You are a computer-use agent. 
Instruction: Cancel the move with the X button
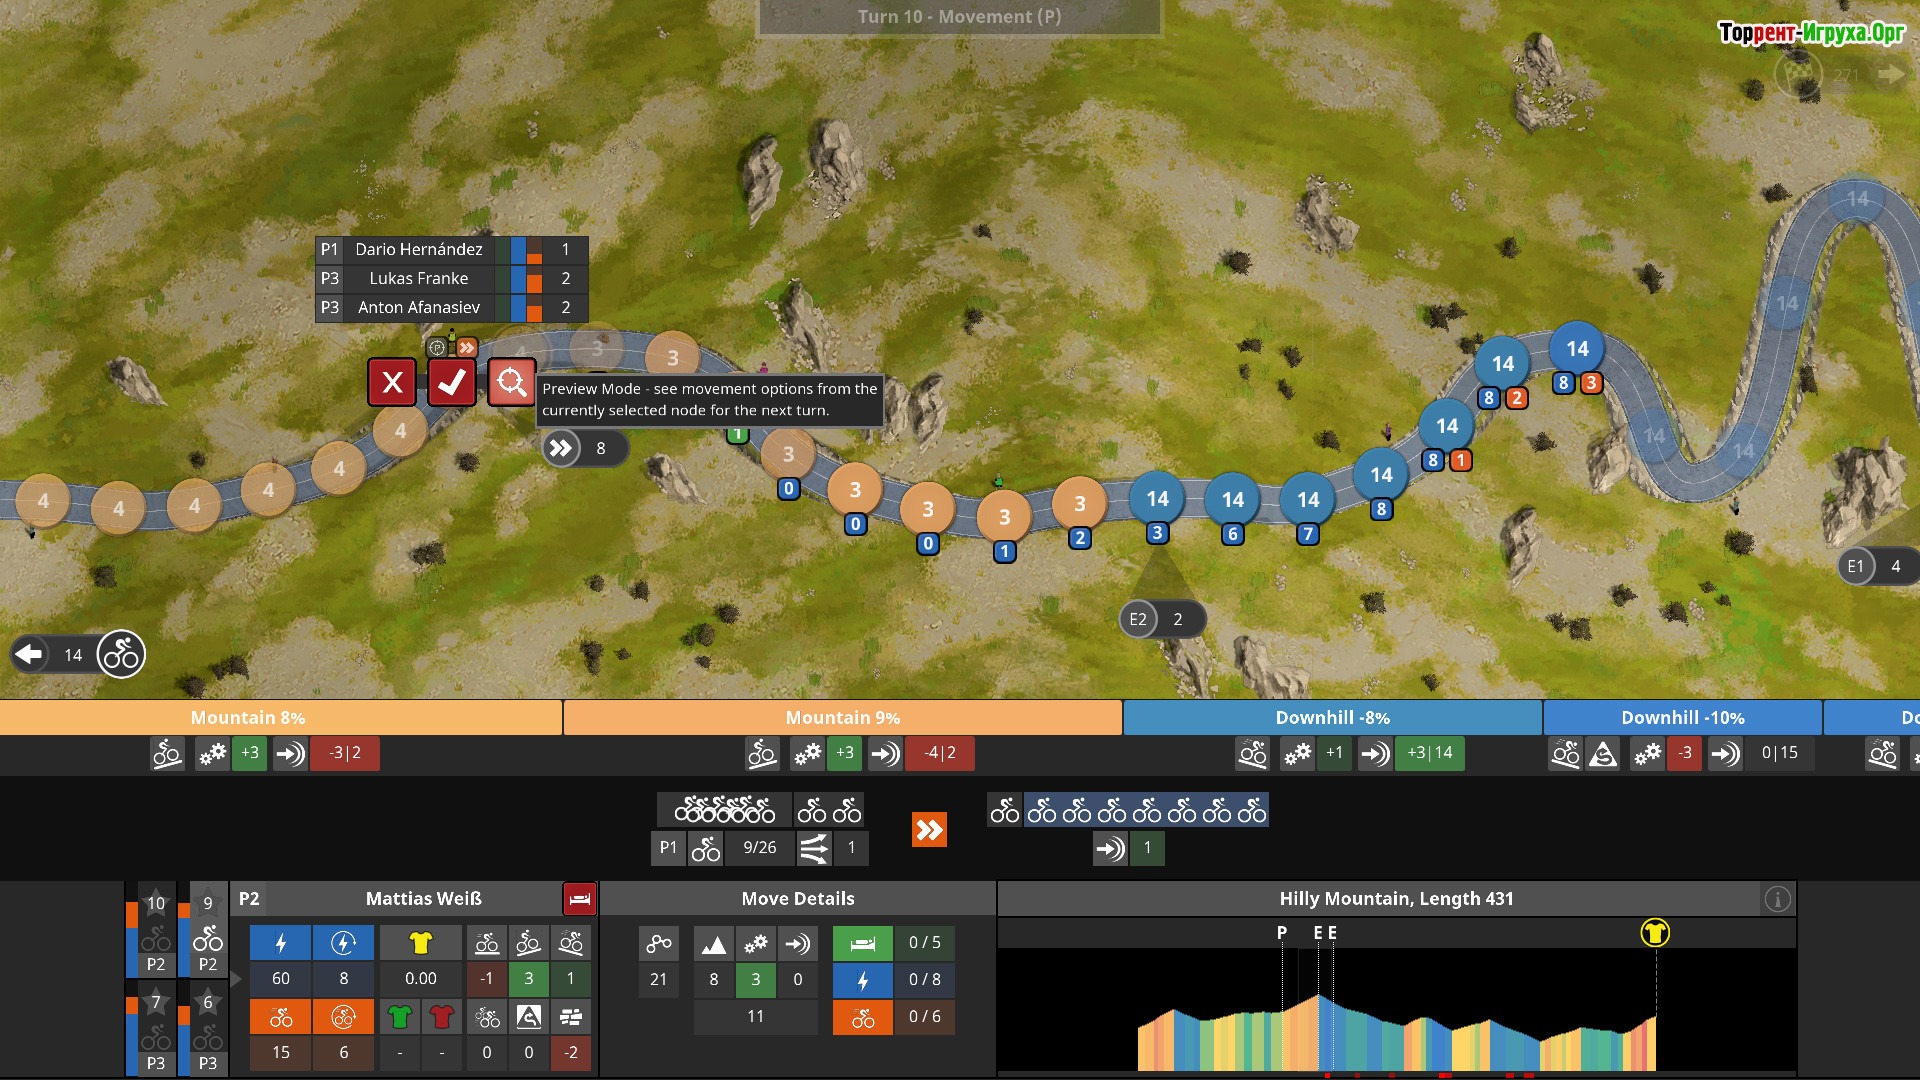(x=392, y=382)
